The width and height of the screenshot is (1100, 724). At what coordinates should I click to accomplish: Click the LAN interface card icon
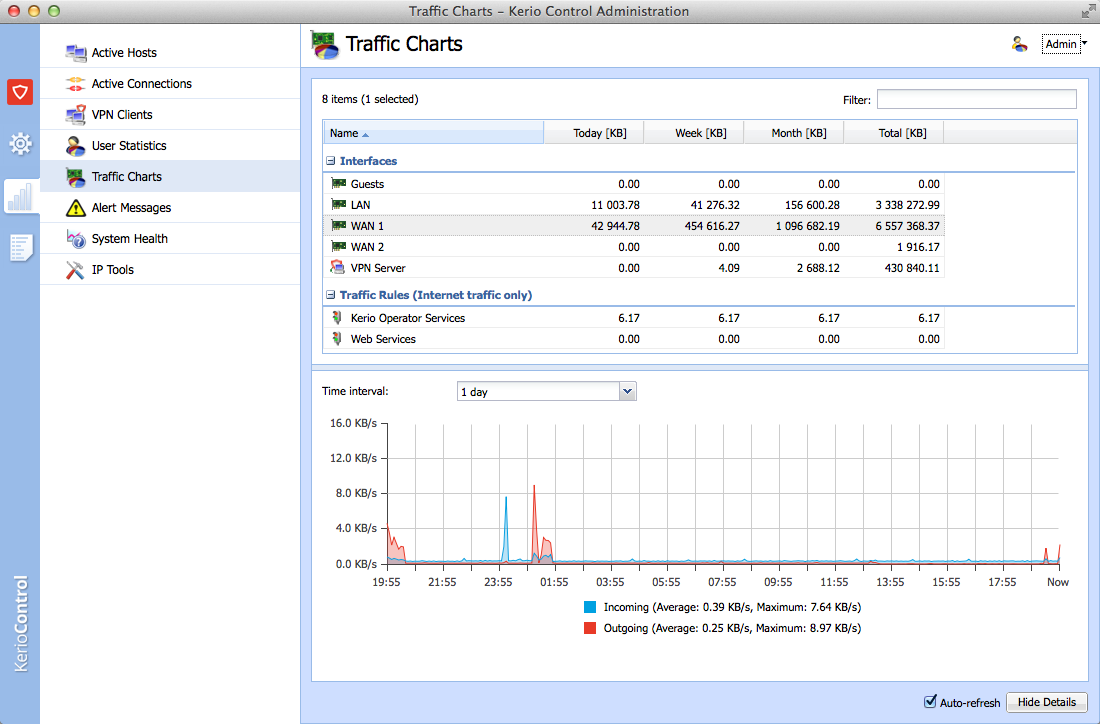[x=338, y=205]
